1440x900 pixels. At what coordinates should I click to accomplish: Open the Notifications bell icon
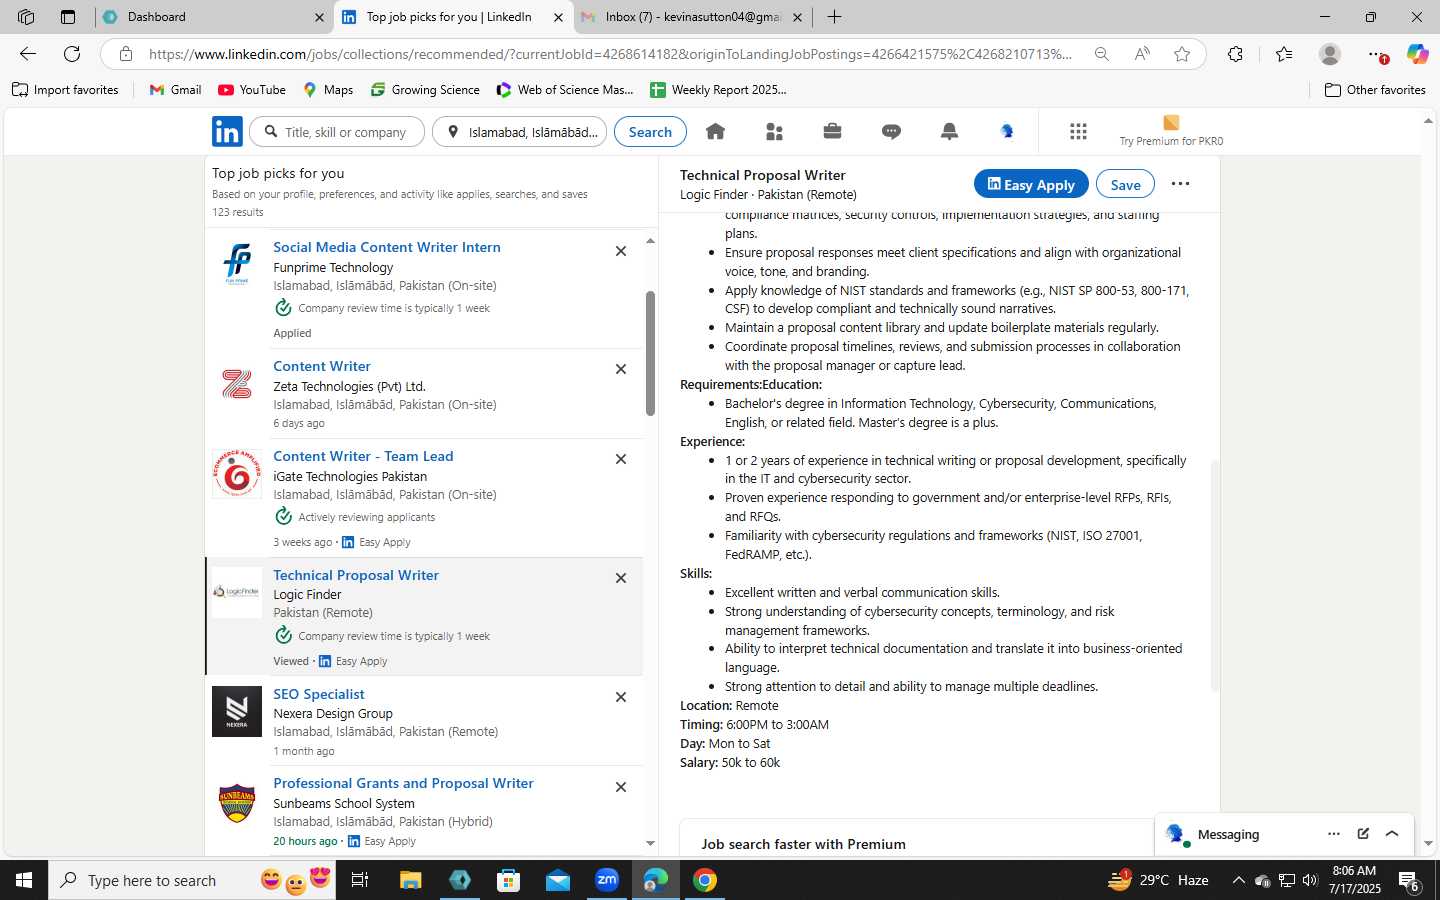tap(949, 131)
